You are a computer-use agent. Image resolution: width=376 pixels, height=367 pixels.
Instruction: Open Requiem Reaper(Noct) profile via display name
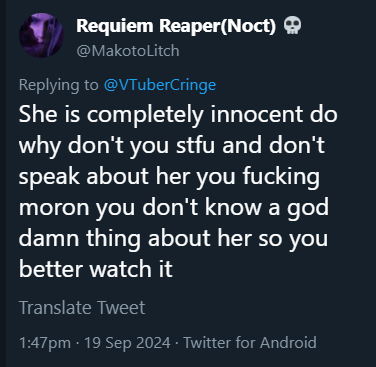(176, 26)
